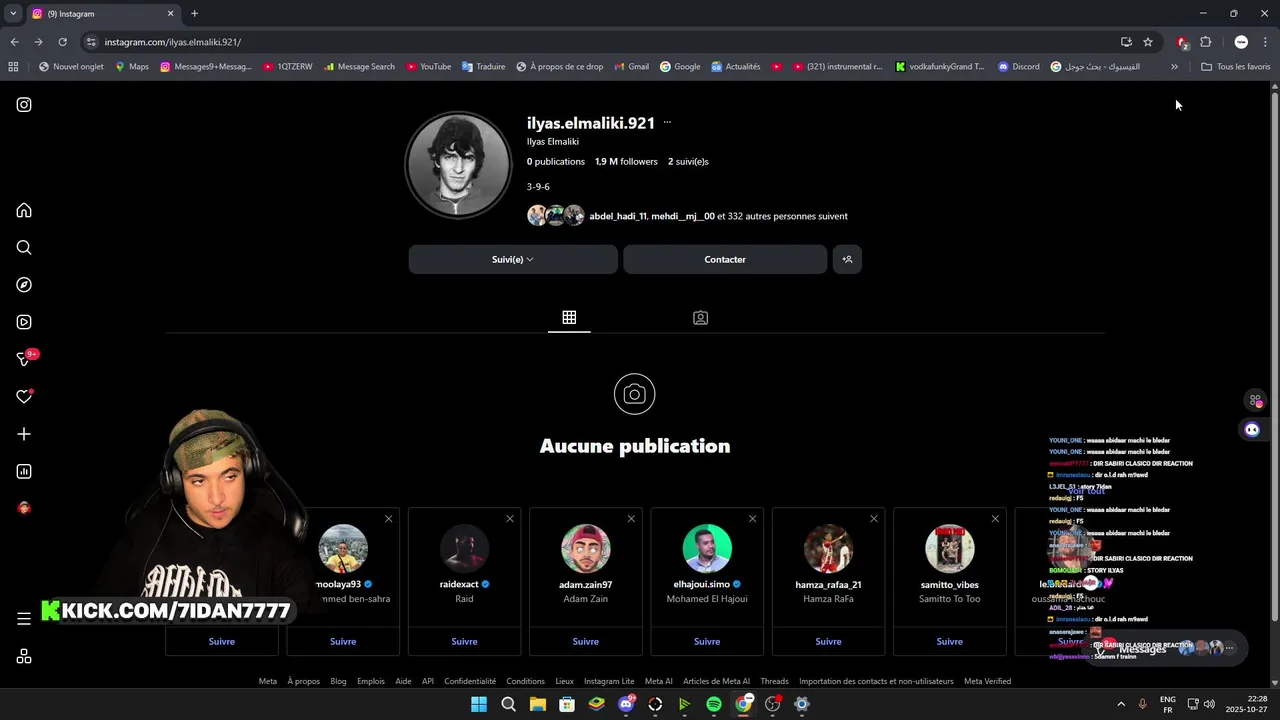Open the Discord bookmark
The height and width of the screenshot is (720, 1280).
click(1019, 67)
